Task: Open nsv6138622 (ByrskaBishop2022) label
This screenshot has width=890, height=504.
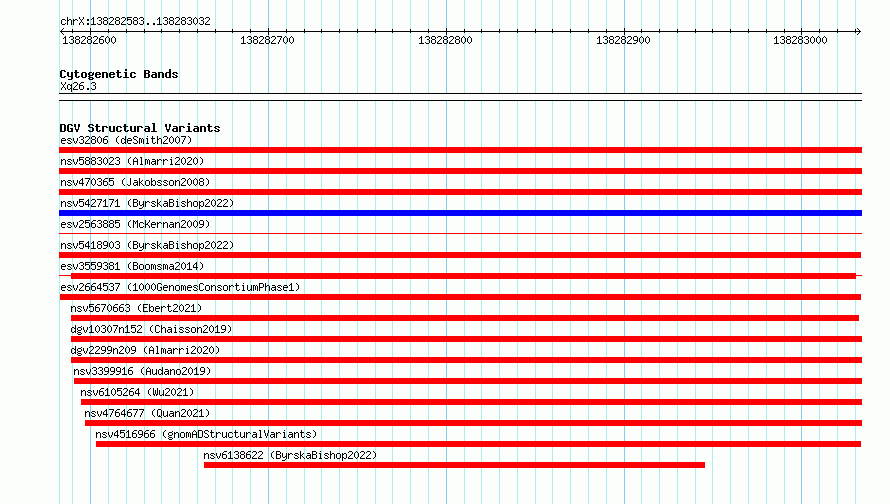Action: point(290,455)
